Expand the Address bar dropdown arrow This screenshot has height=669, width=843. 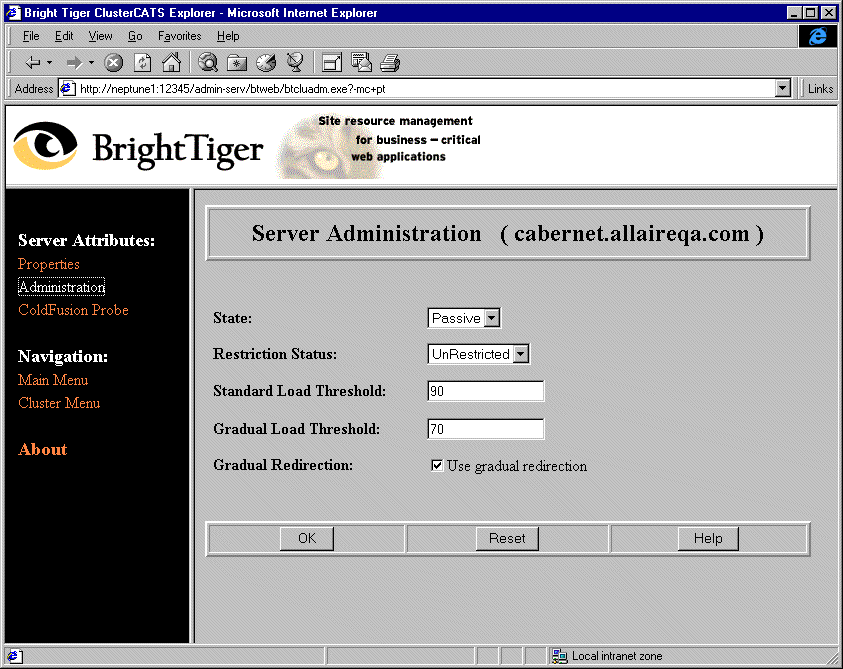pos(783,88)
